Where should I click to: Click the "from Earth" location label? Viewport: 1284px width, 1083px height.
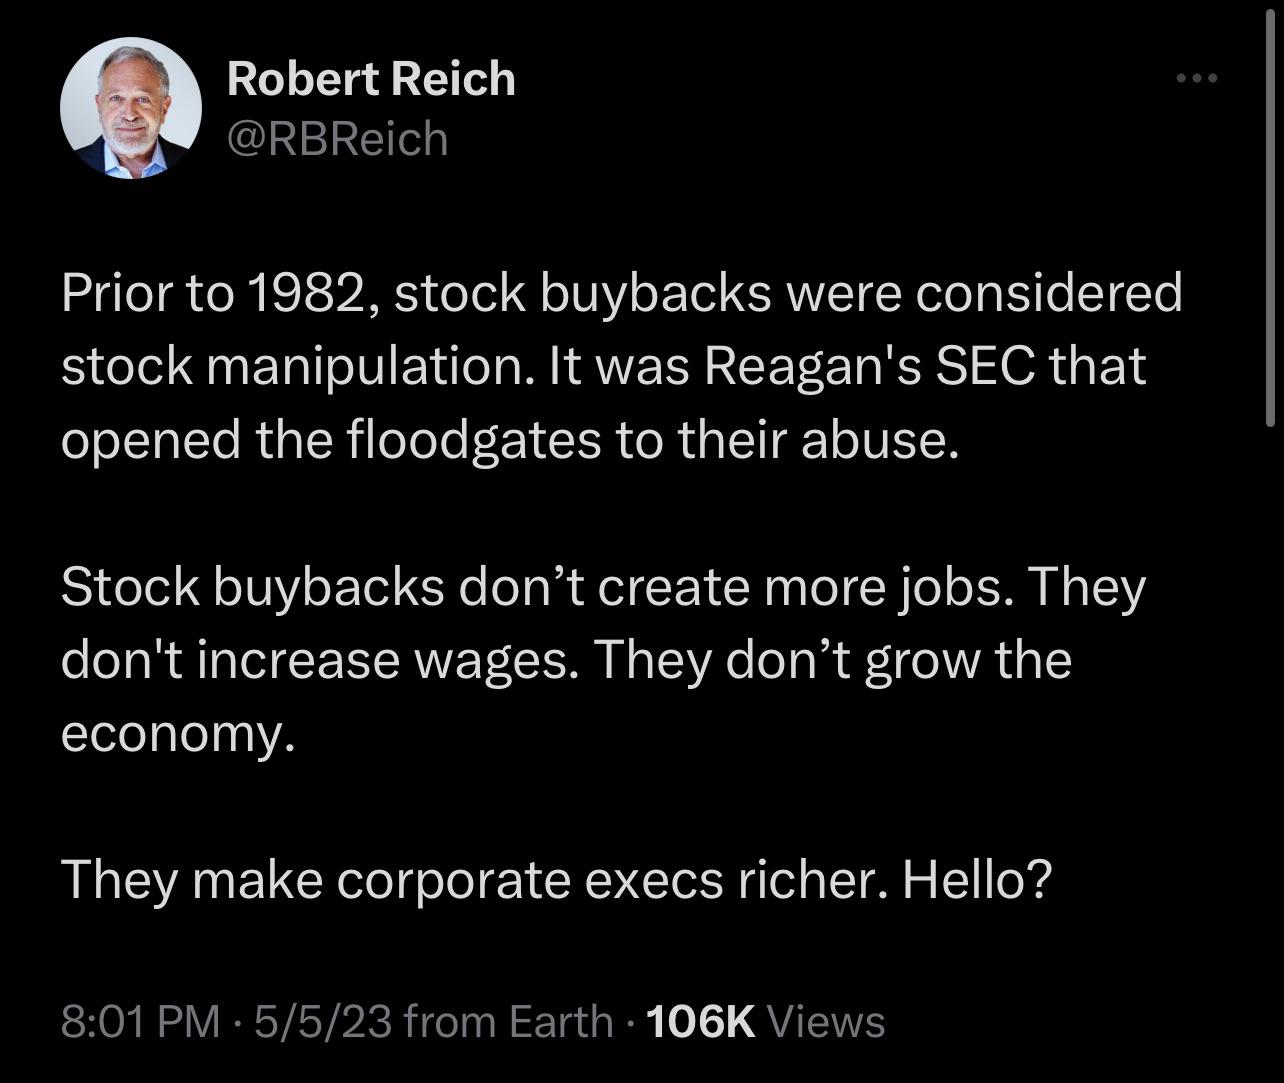[x=510, y=1022]
